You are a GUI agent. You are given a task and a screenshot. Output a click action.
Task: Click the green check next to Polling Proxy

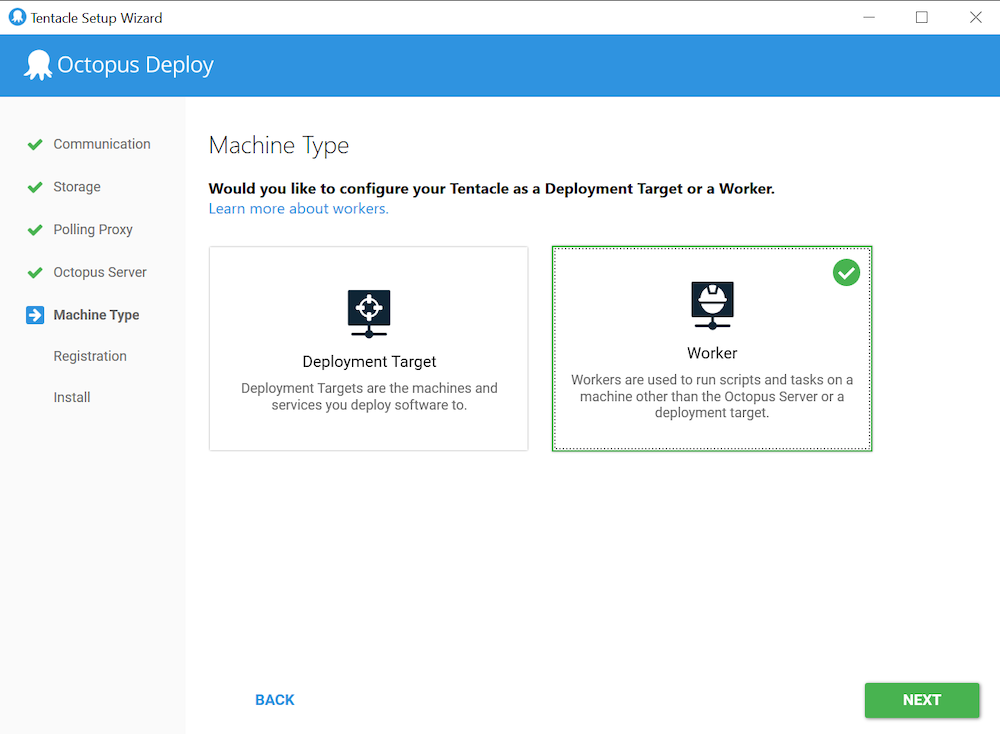pos(35,230)
